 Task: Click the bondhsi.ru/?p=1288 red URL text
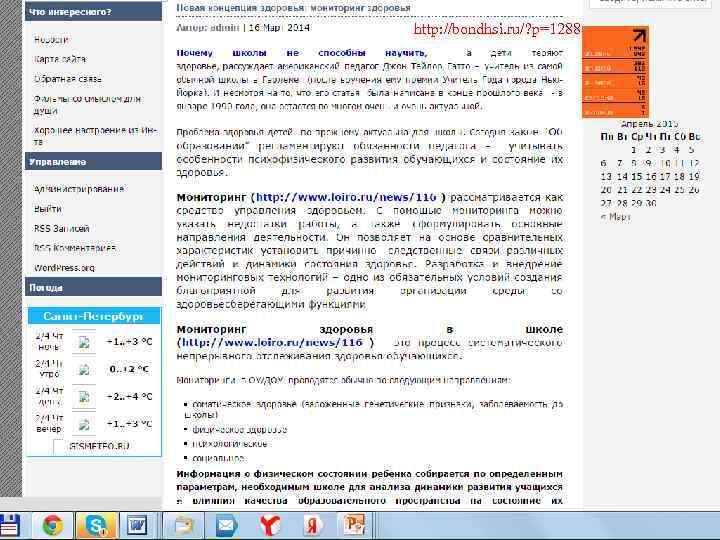coord(497,29)
